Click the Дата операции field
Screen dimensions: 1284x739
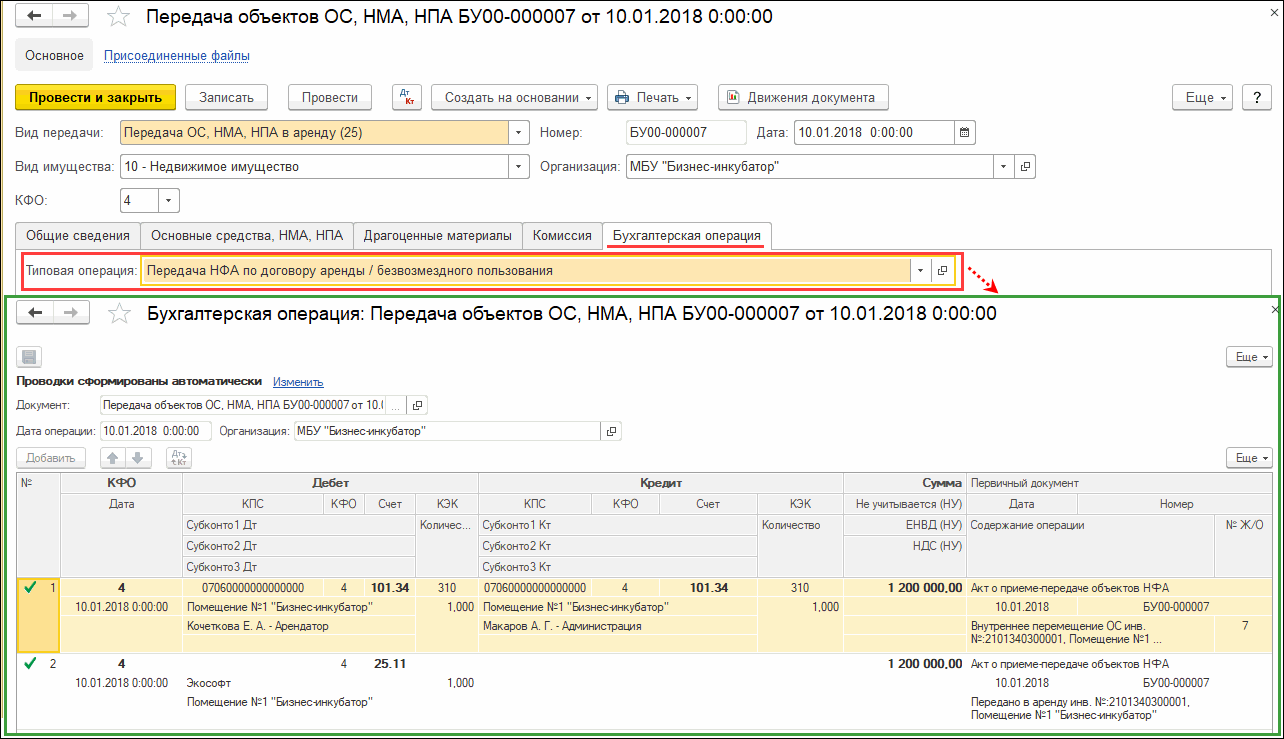point(156,431)
